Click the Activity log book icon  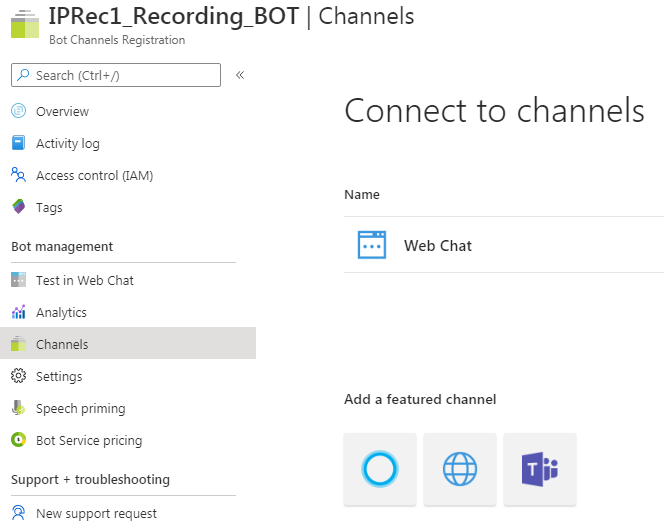coord(18,143)
